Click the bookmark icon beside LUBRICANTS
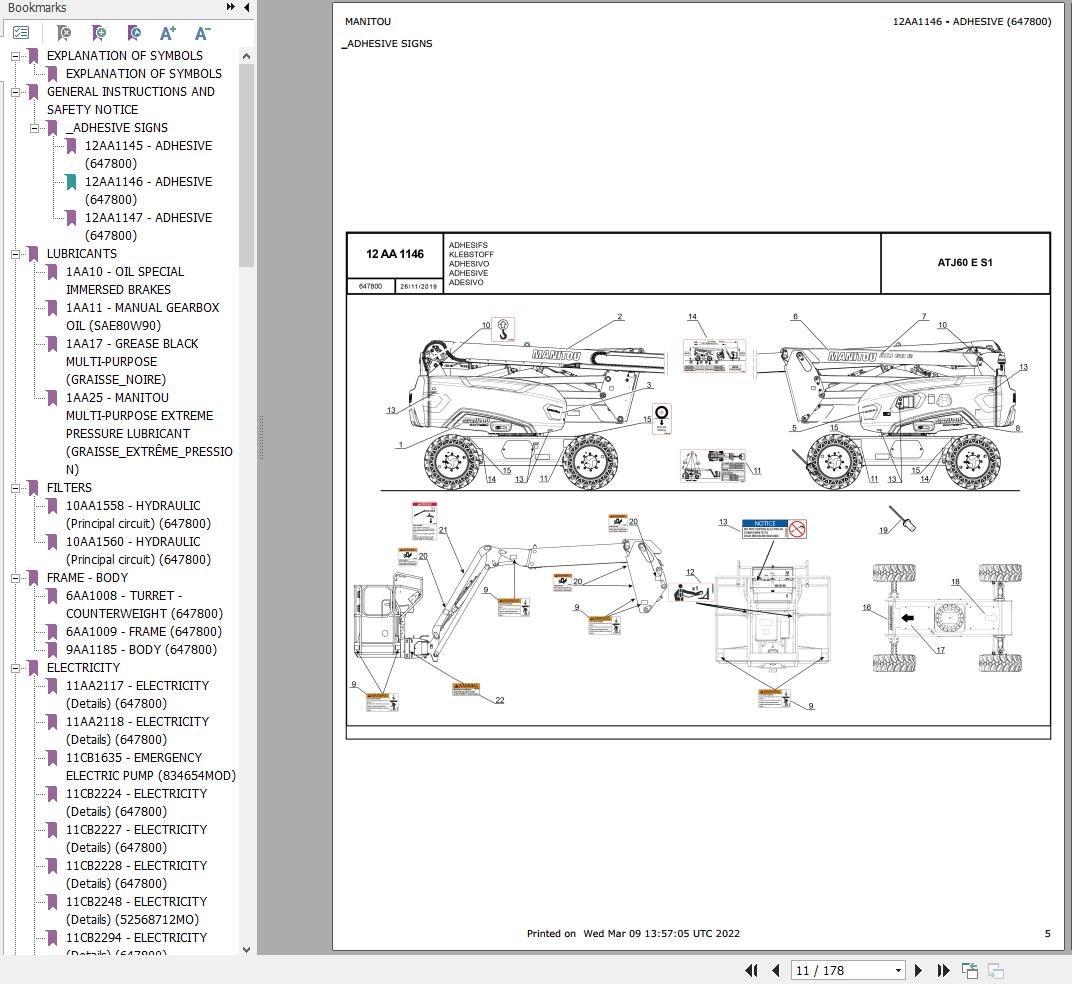Viewport: 1072px width, 984px height. [33, 254]
